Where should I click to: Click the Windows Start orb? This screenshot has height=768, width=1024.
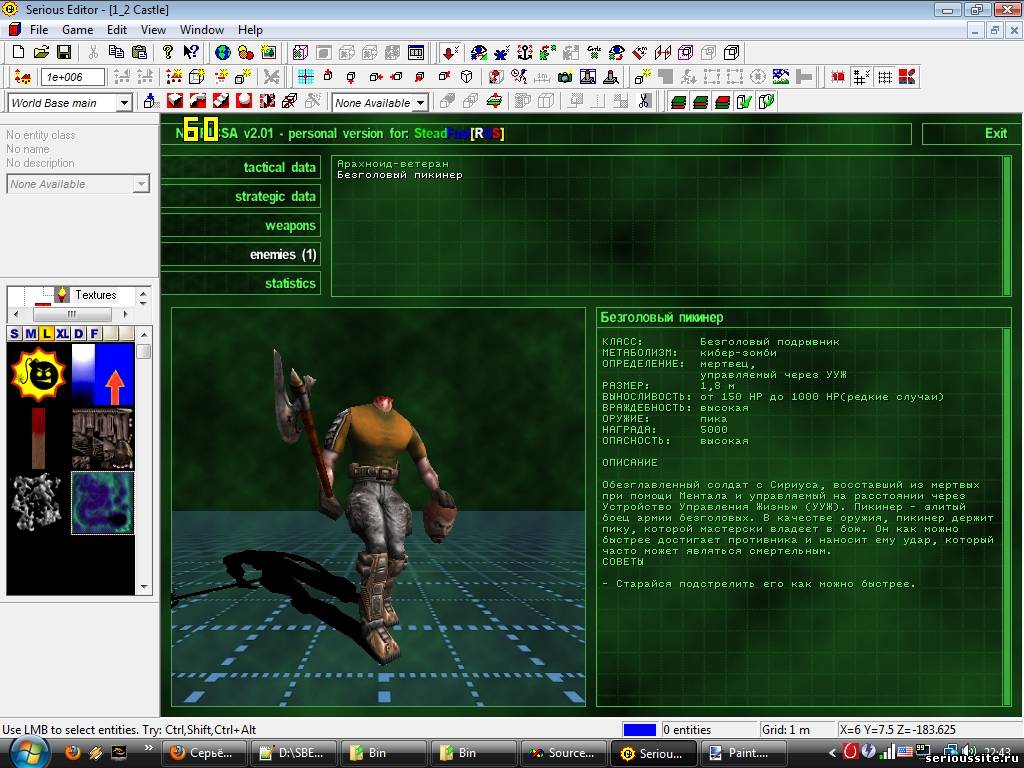pyautogui.click(x=27, y=752)
